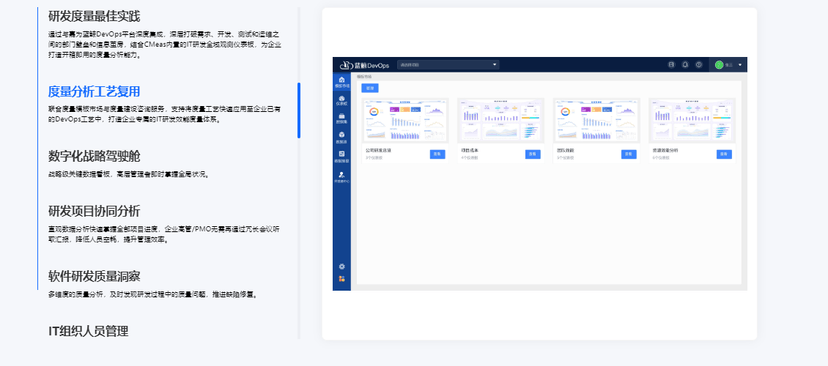Switch to 数字化战略驾驶舱 section
The height and width of the screenshot is (366, 828).
[94, 156]
